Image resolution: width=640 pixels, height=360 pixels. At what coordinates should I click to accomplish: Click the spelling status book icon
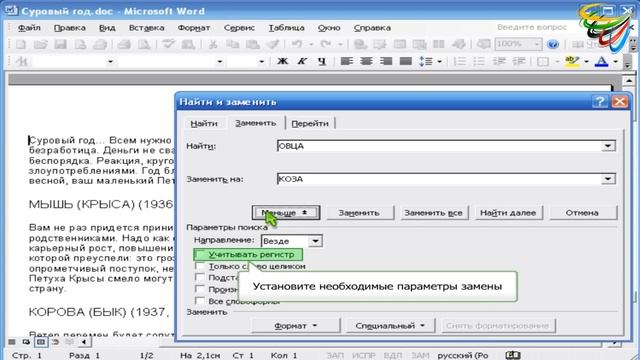pos(513,355)
